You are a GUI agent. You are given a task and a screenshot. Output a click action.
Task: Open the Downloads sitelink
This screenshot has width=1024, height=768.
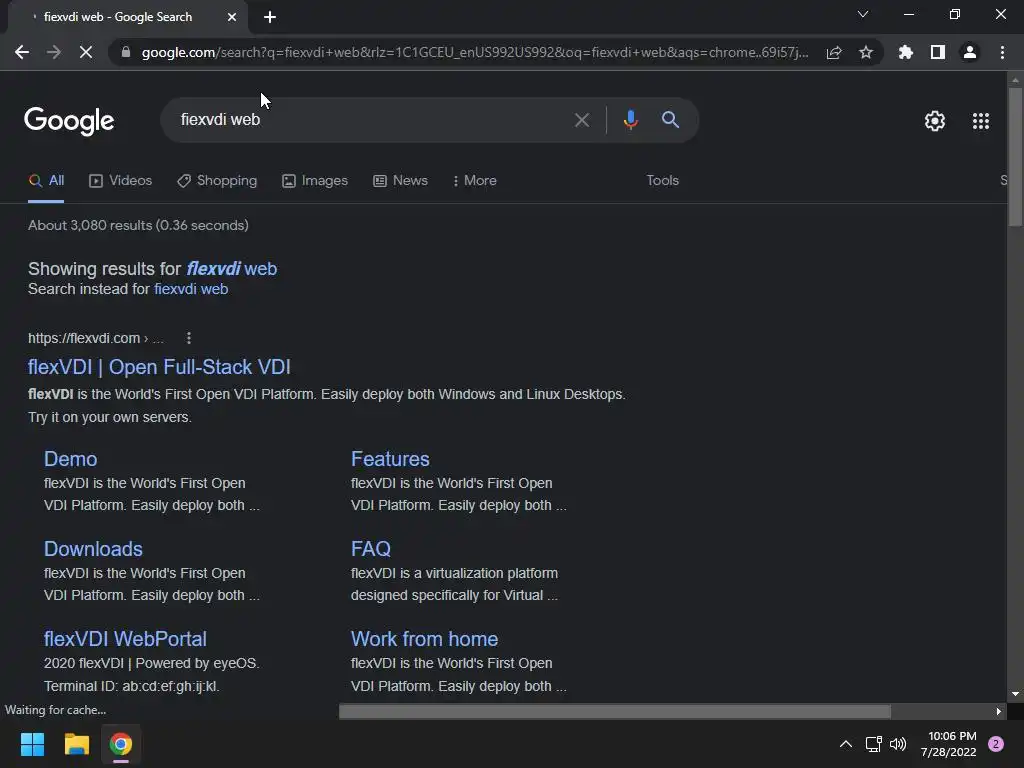[93, 549]
